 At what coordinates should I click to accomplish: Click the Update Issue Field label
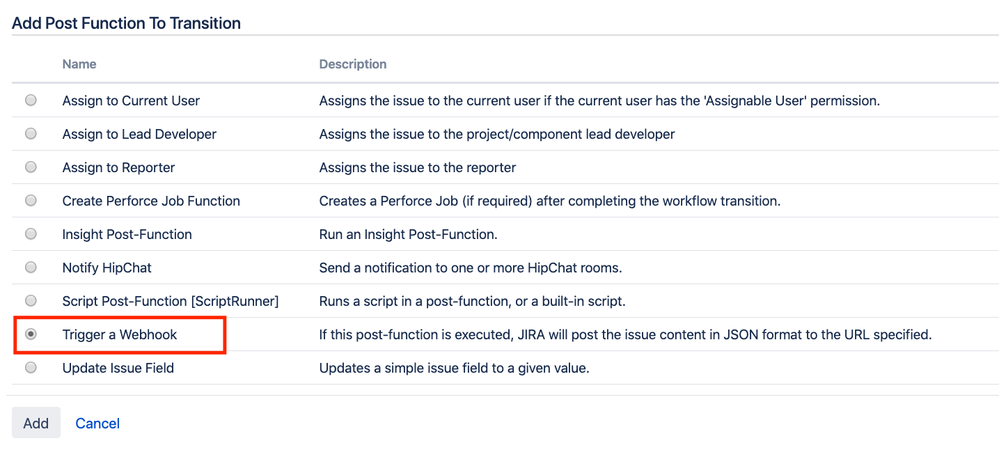click(x=118, y=368)
